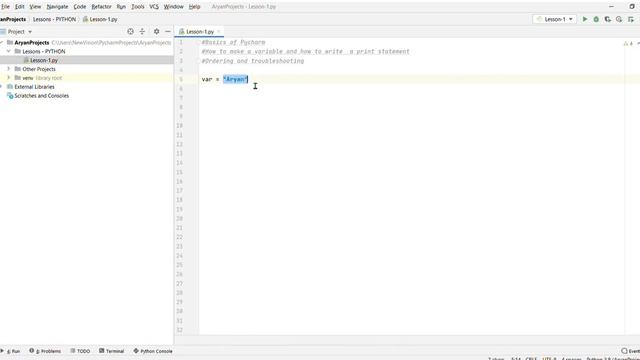640x360 pixels.
Task: Expand the Other Projects folder
Action: coord(9,69)
